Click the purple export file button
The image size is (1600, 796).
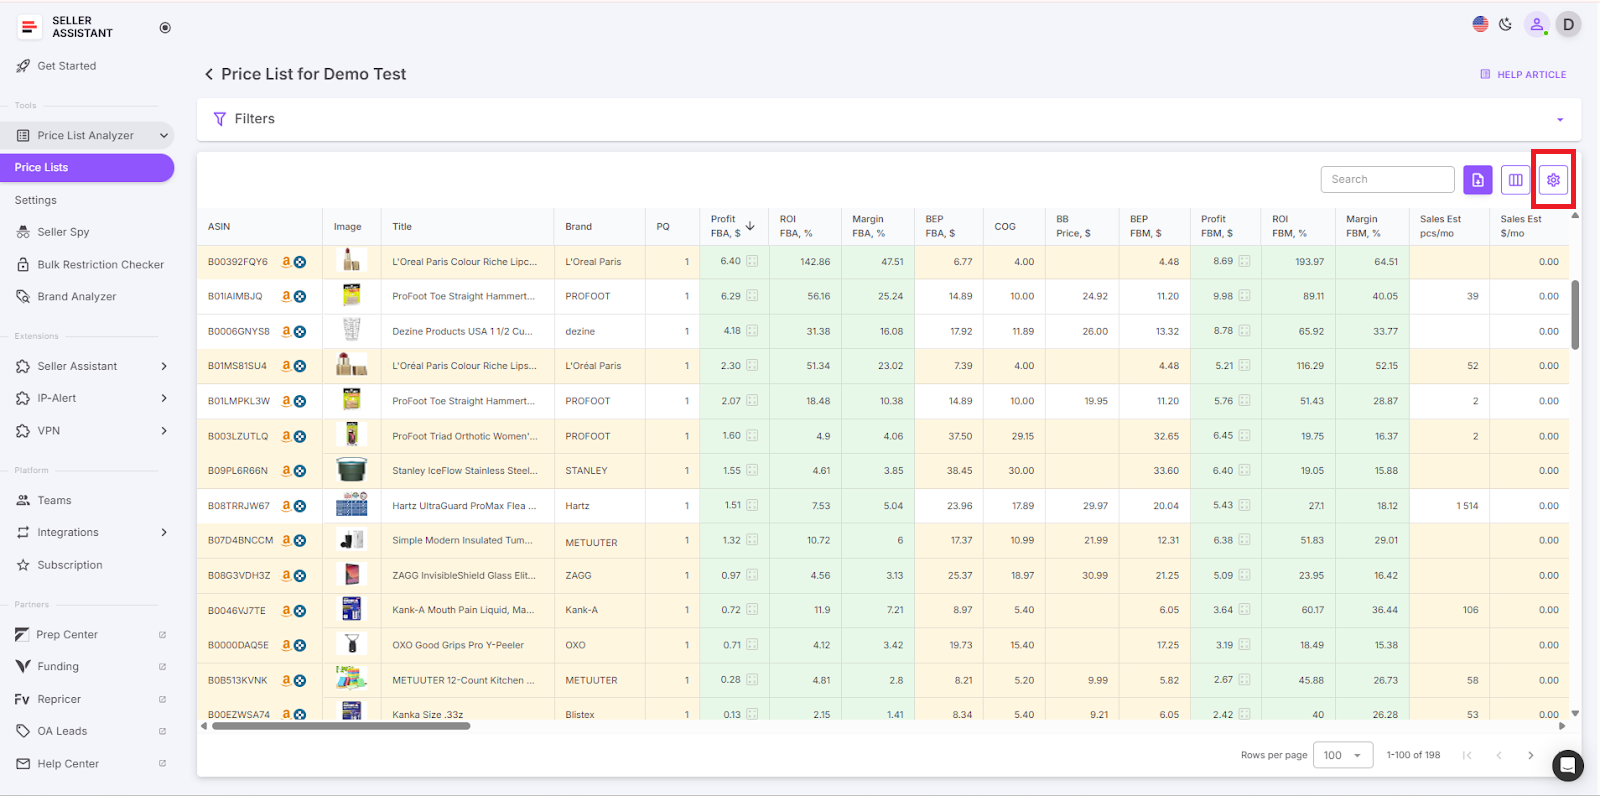tap(1478, 180)
